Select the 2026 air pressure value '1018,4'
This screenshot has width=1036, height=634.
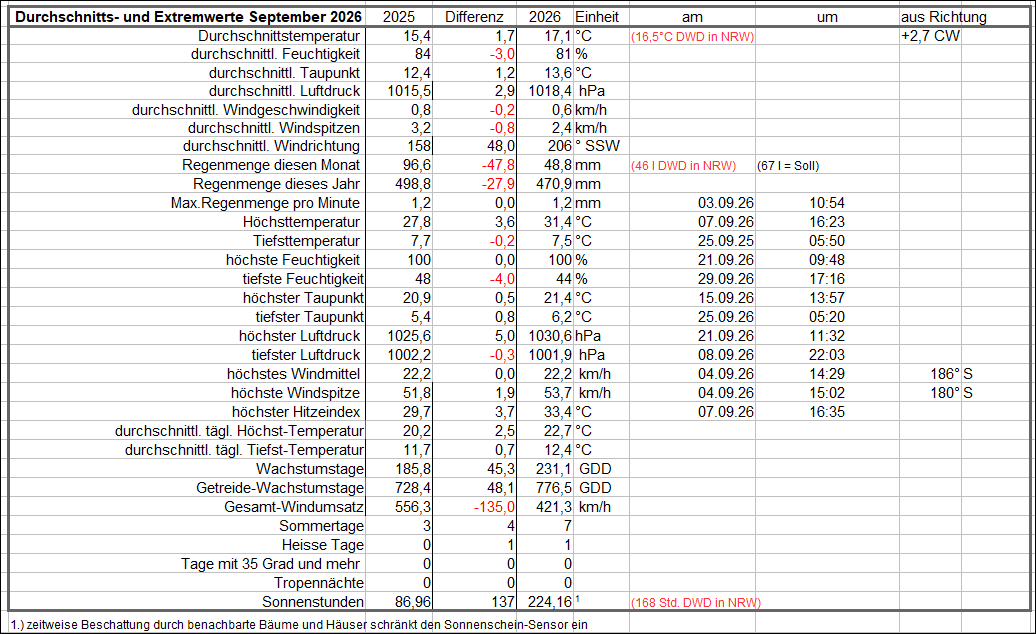click(x=550, y=91)
